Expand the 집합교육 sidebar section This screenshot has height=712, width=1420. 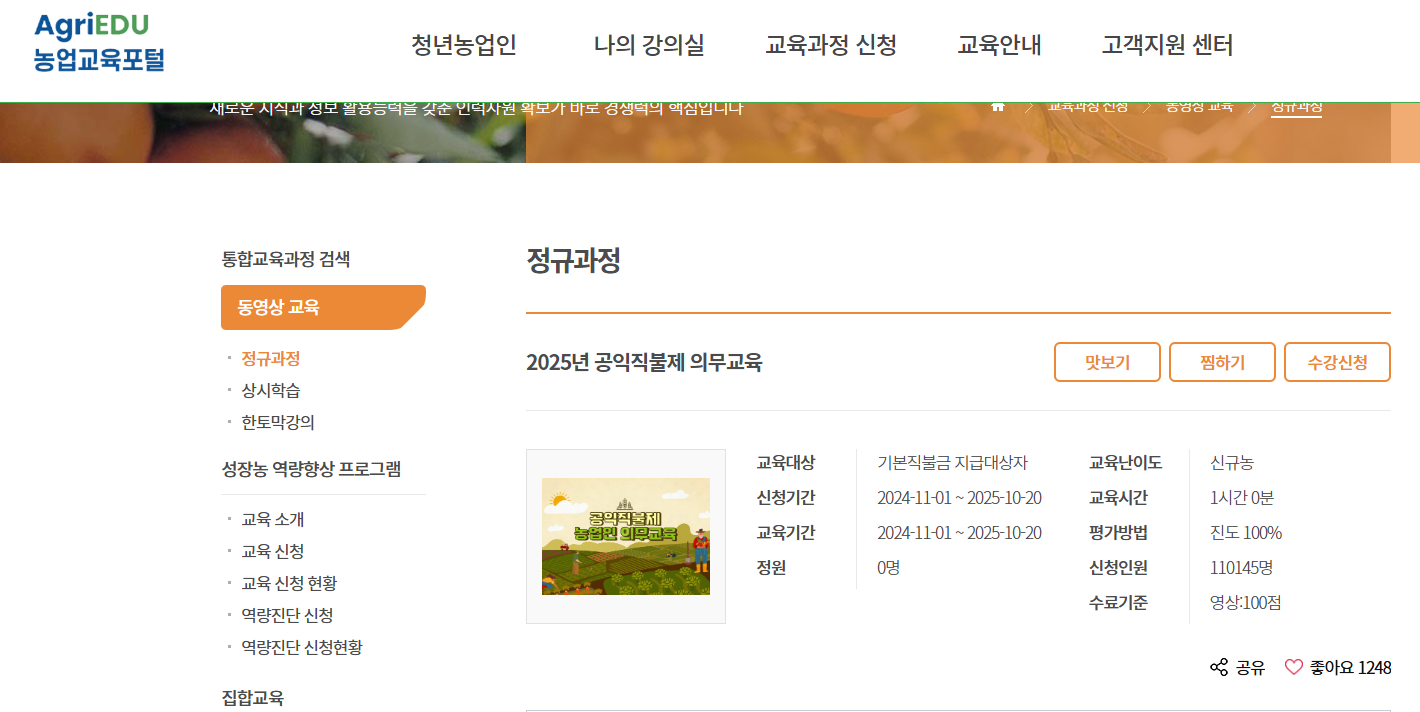[x=249, y=700]
